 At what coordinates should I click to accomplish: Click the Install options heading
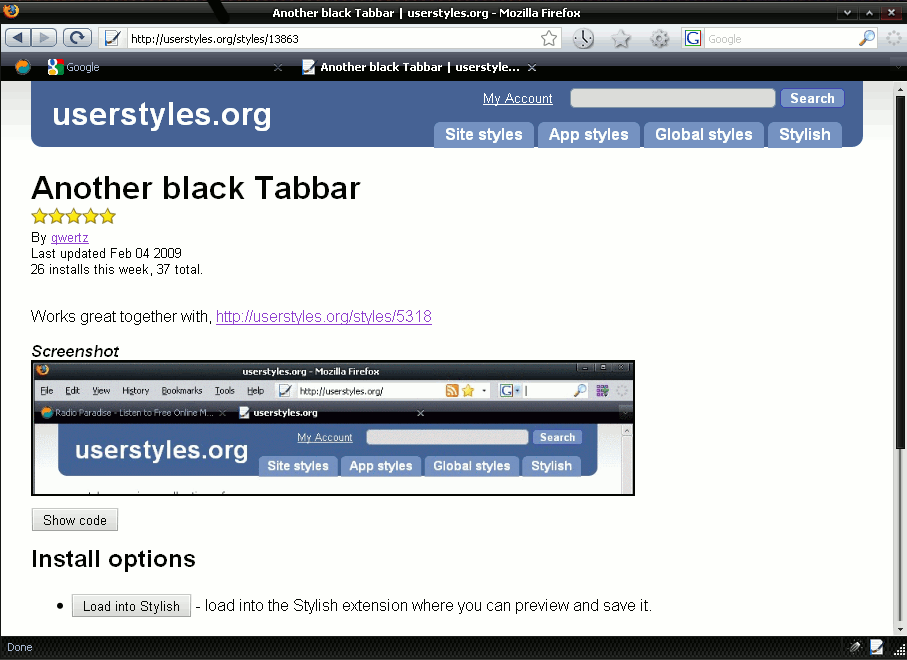point(113,559)
